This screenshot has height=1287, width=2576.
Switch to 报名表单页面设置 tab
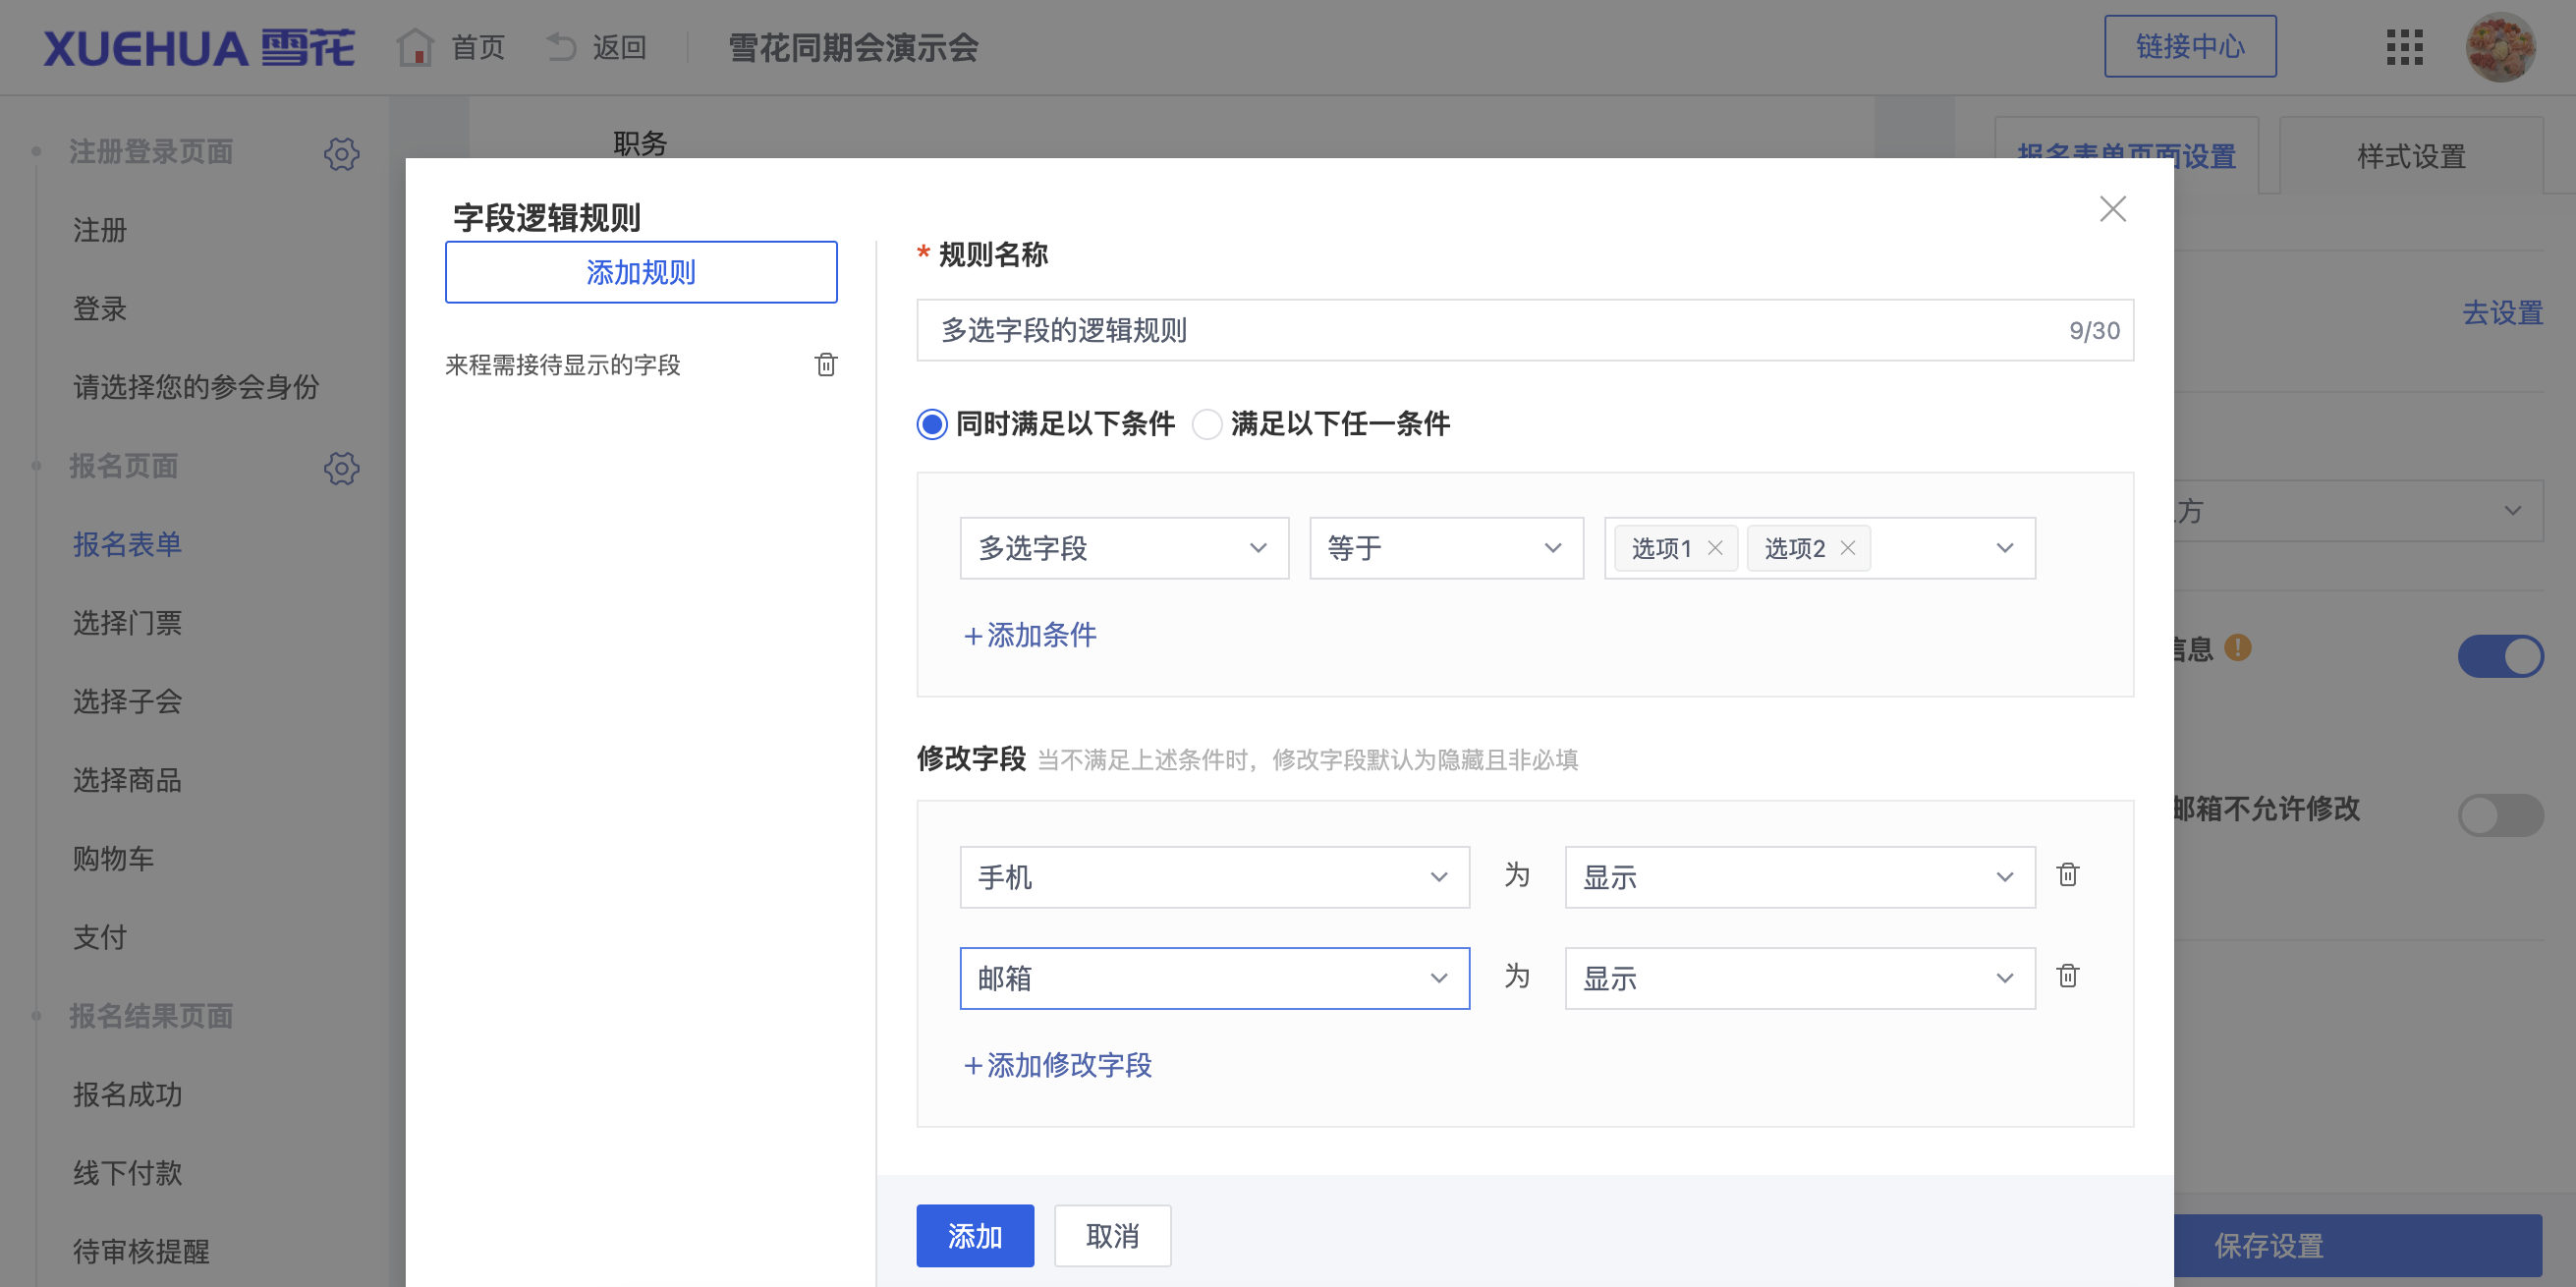[2126, 156]
